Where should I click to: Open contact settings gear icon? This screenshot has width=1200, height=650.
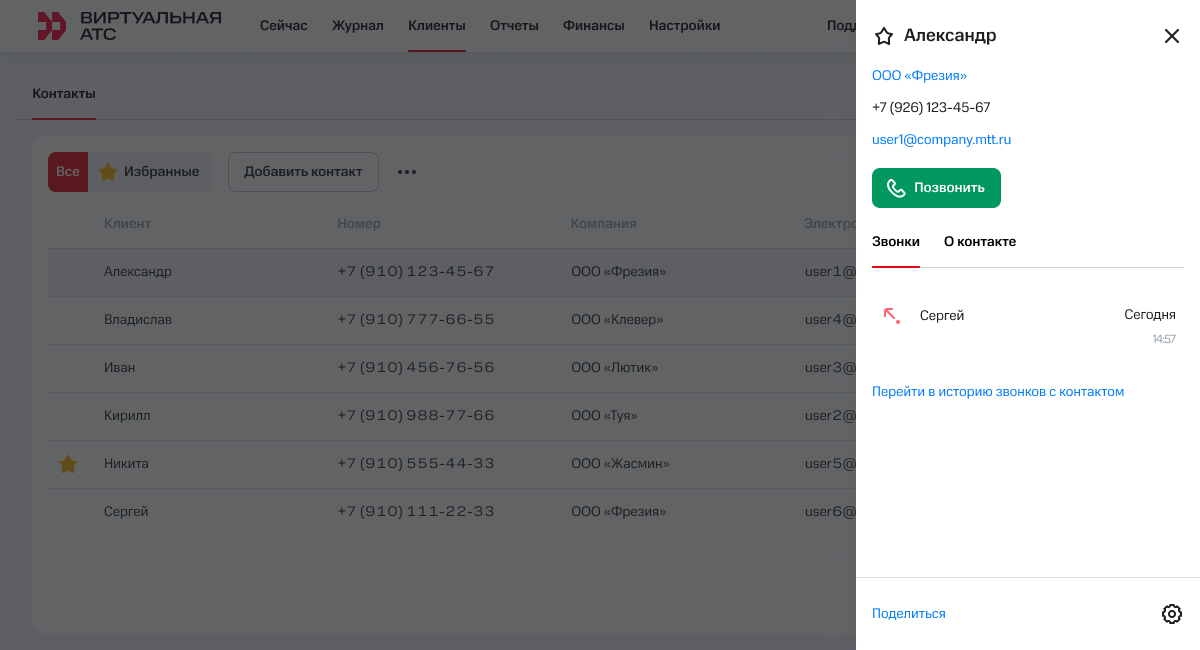tap(1171, 614)
